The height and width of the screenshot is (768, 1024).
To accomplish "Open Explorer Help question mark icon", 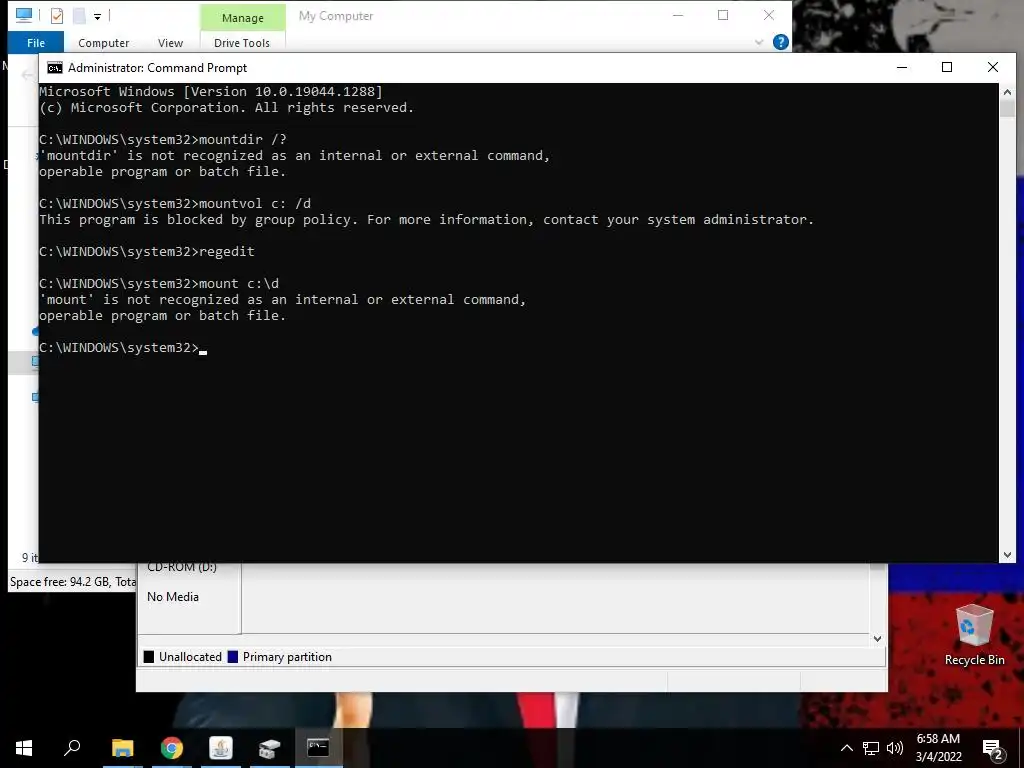I will [780, 42].
